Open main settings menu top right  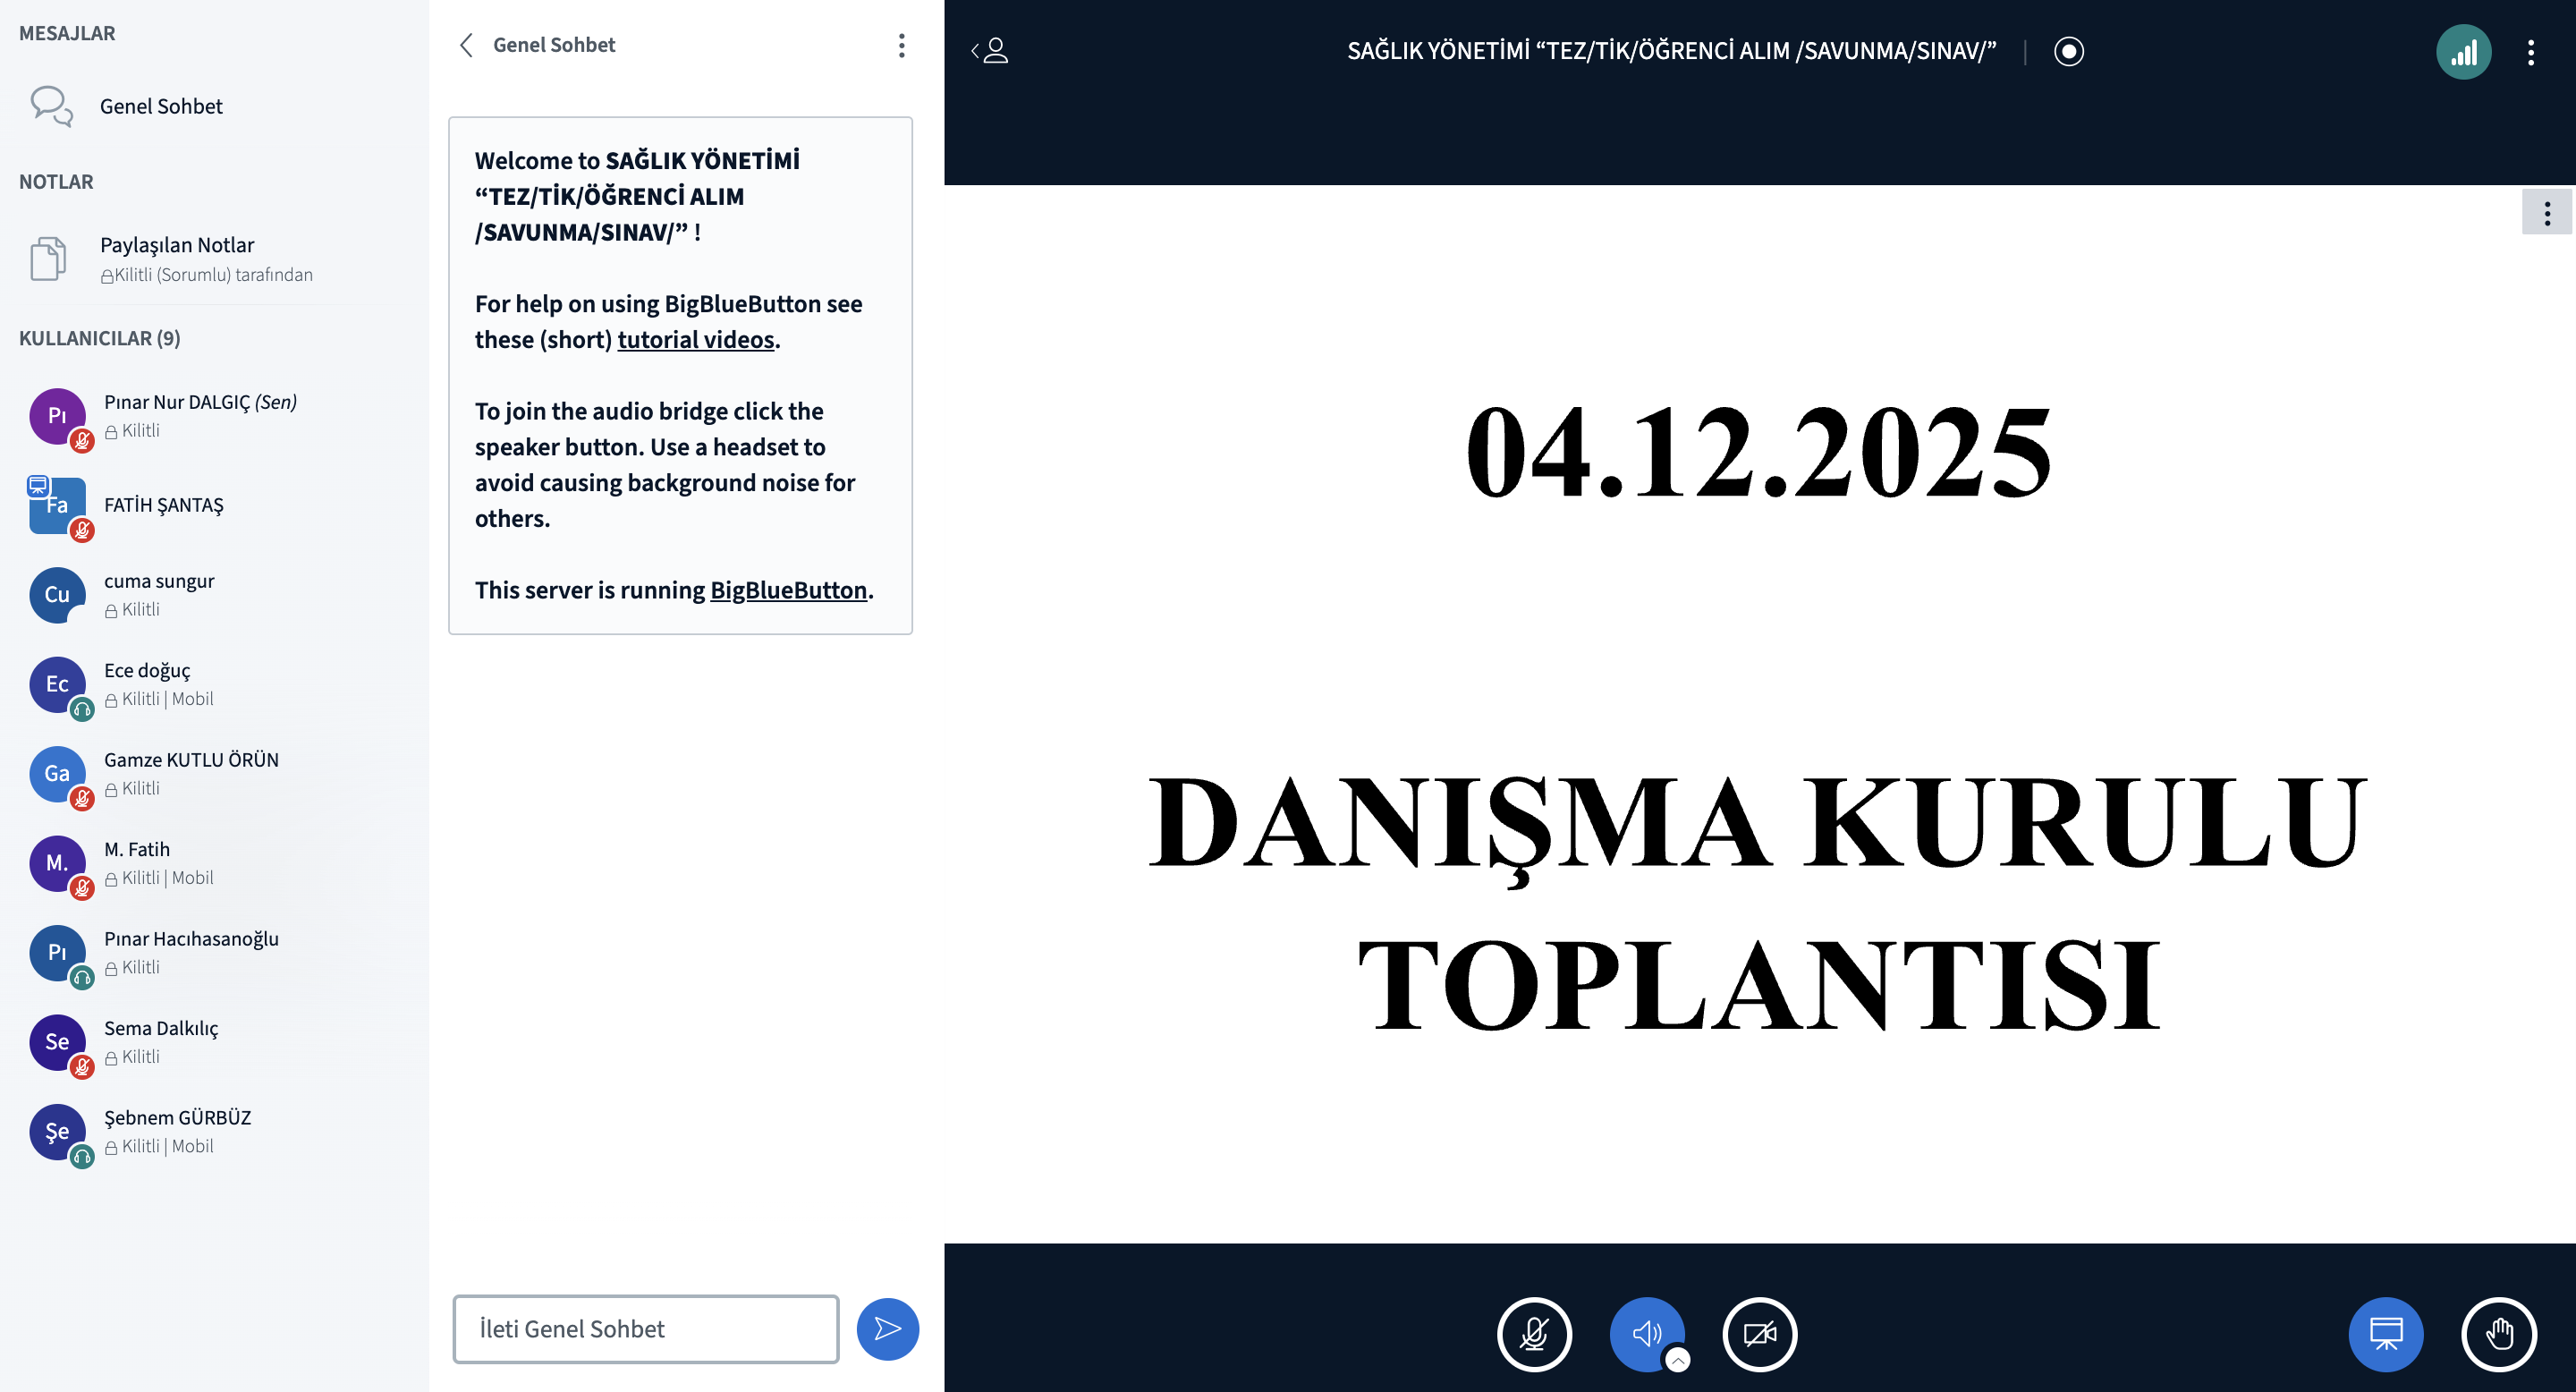point(2531,52)
